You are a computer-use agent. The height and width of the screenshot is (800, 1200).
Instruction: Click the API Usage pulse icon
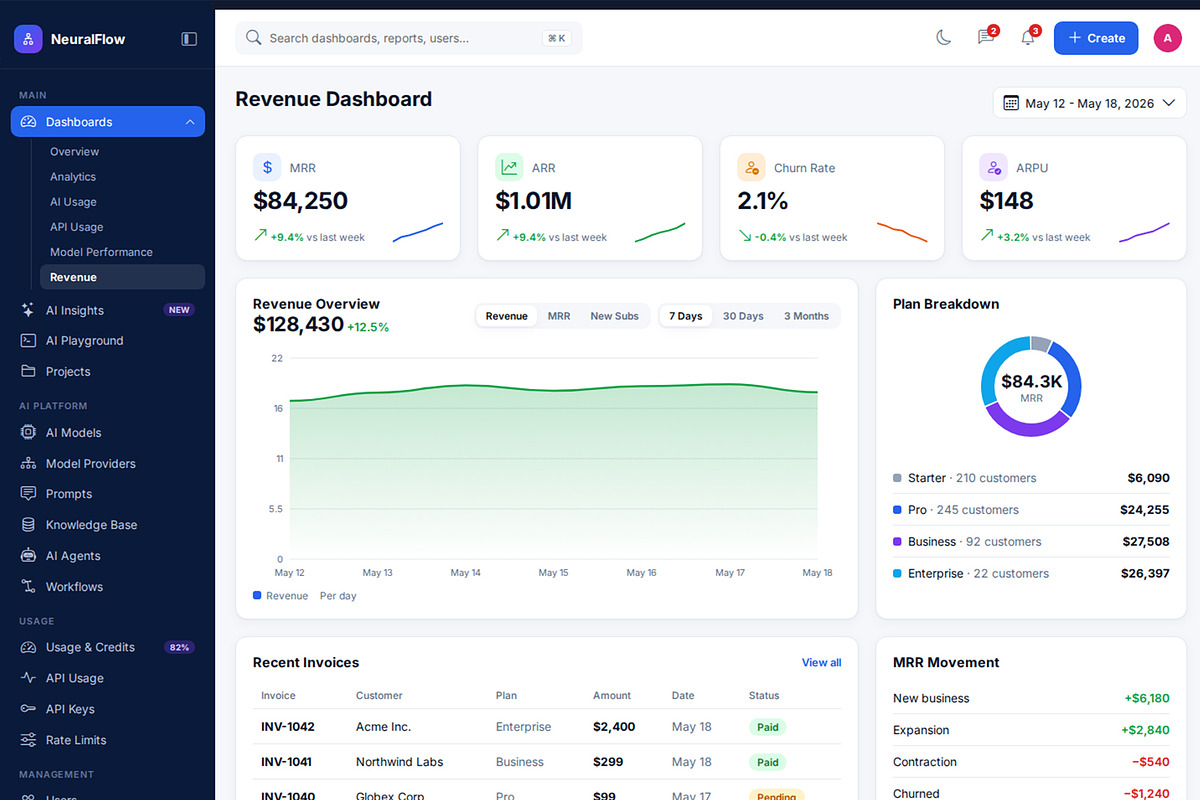point(28,678)
